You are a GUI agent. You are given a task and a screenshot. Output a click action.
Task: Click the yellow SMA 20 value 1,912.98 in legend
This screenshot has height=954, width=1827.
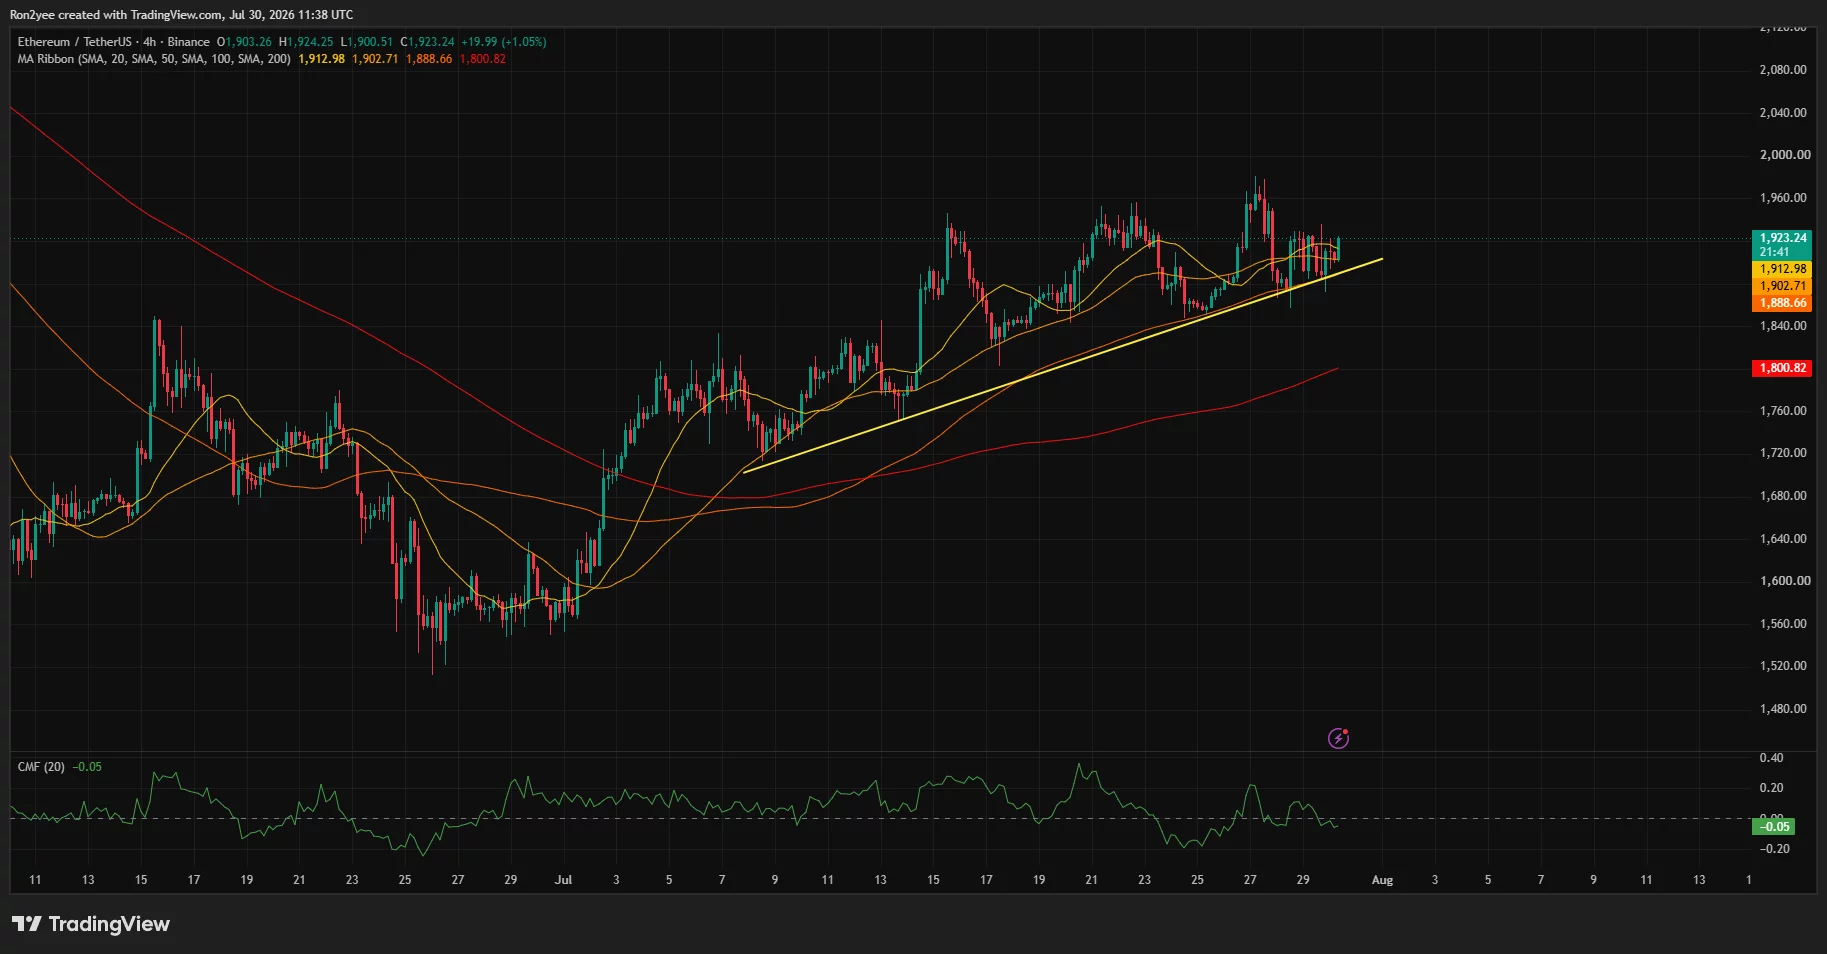click(321, 59)
